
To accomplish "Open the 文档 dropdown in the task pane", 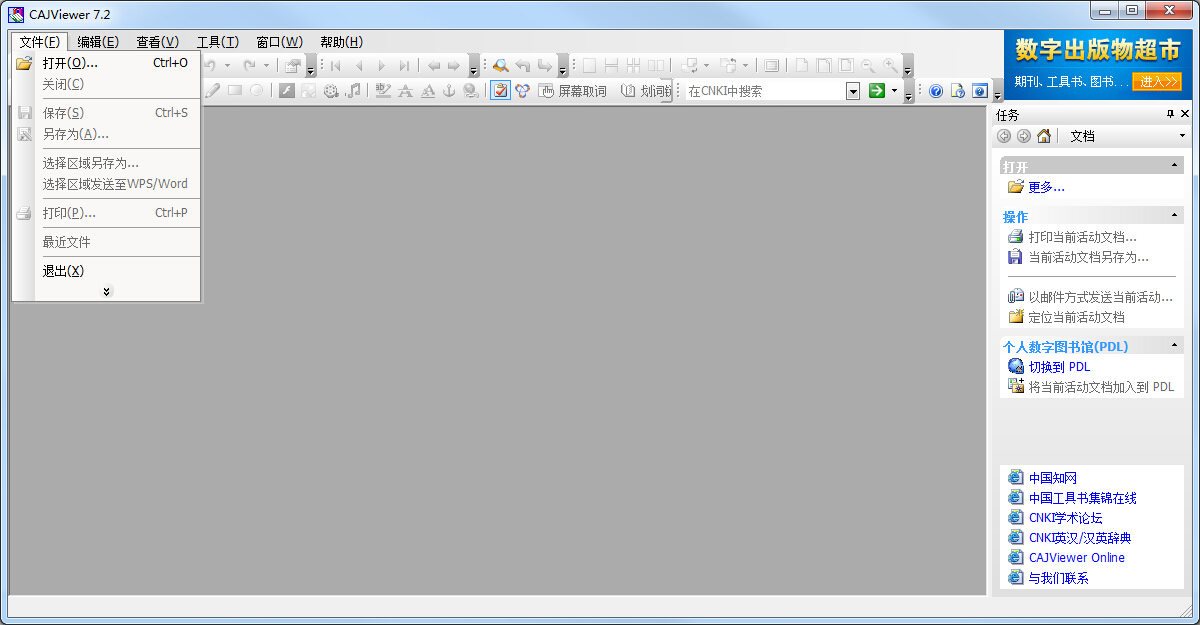I will (1181, 136).
